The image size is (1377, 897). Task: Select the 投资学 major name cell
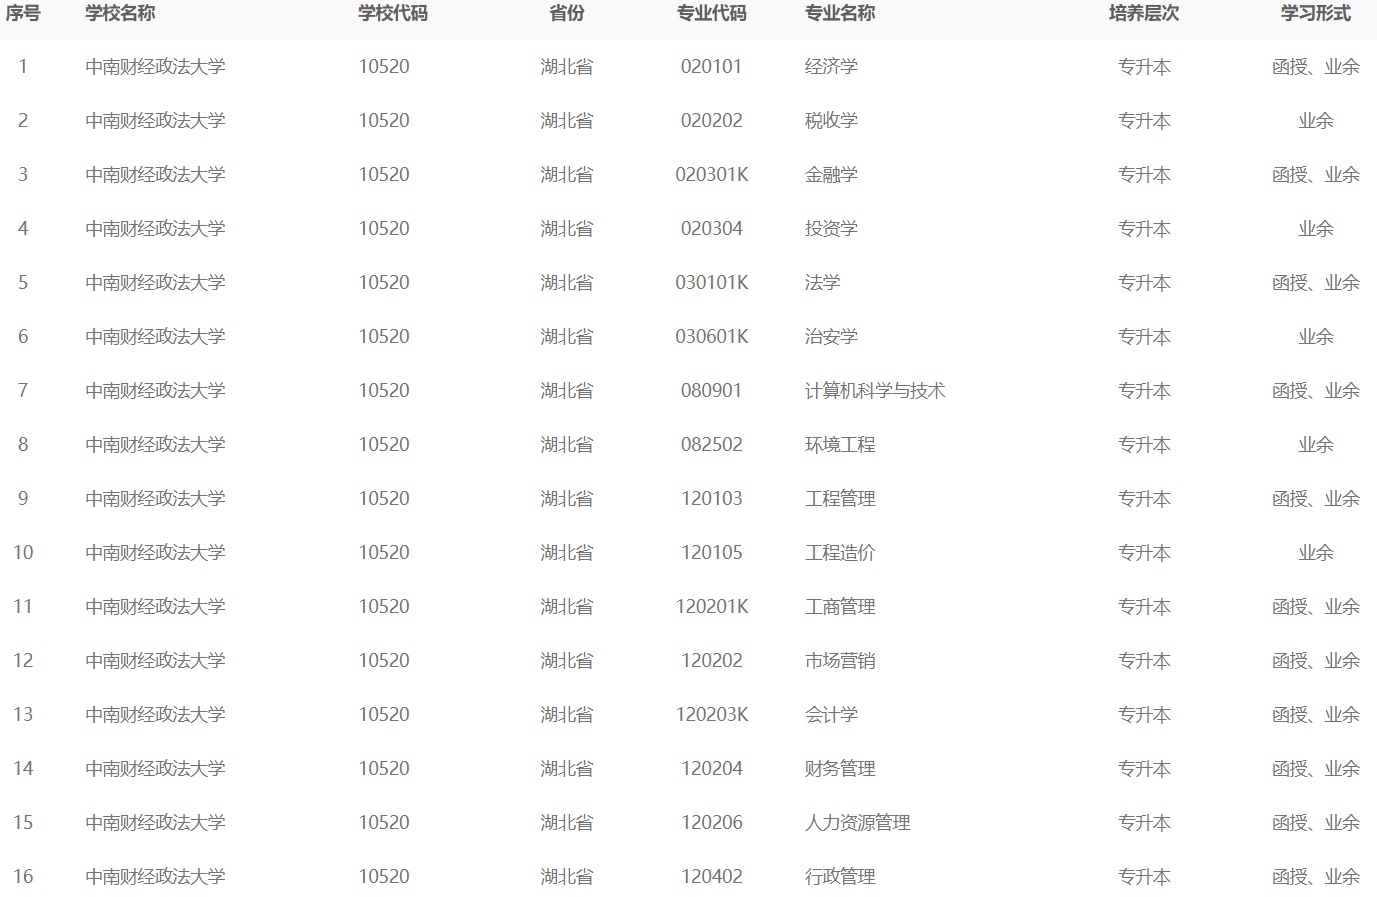coord(831,229)
